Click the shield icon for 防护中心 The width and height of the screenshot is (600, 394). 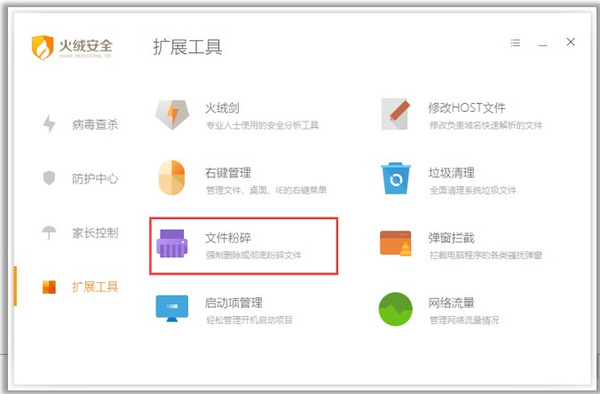pos(49,178)
